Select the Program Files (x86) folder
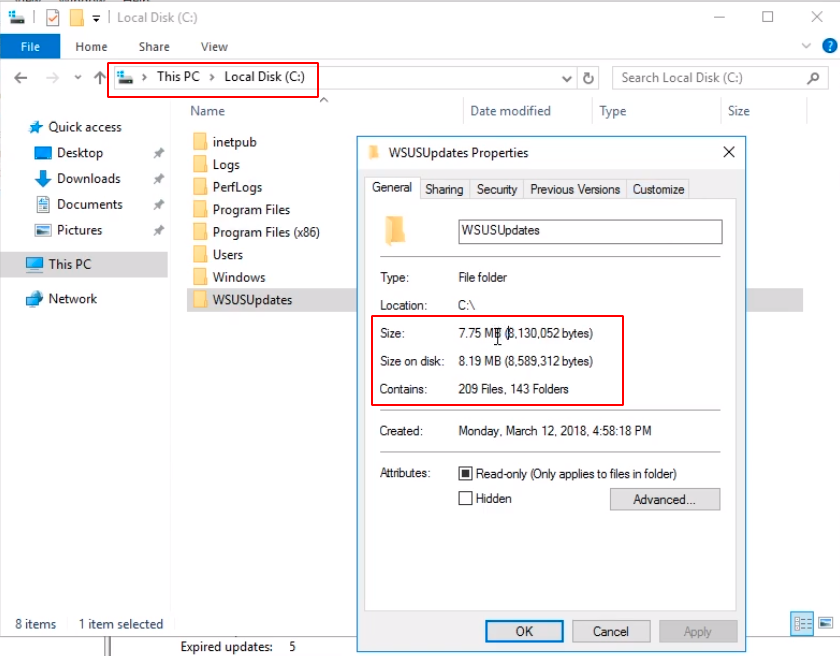The image size is (840, 656). (266, 232)
